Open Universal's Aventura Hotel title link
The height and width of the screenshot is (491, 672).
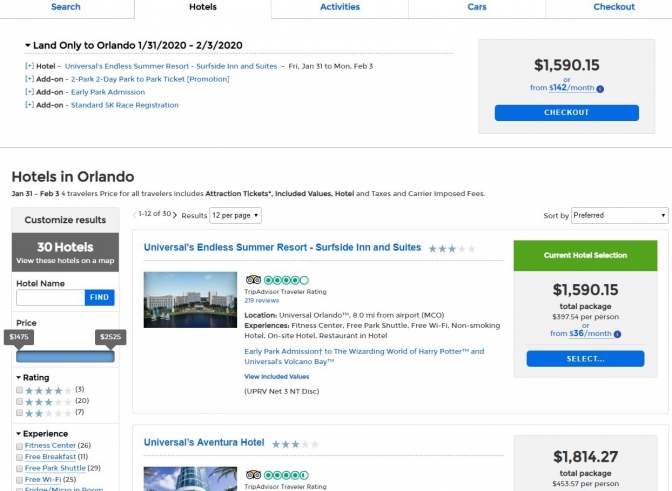pos(204,443)
